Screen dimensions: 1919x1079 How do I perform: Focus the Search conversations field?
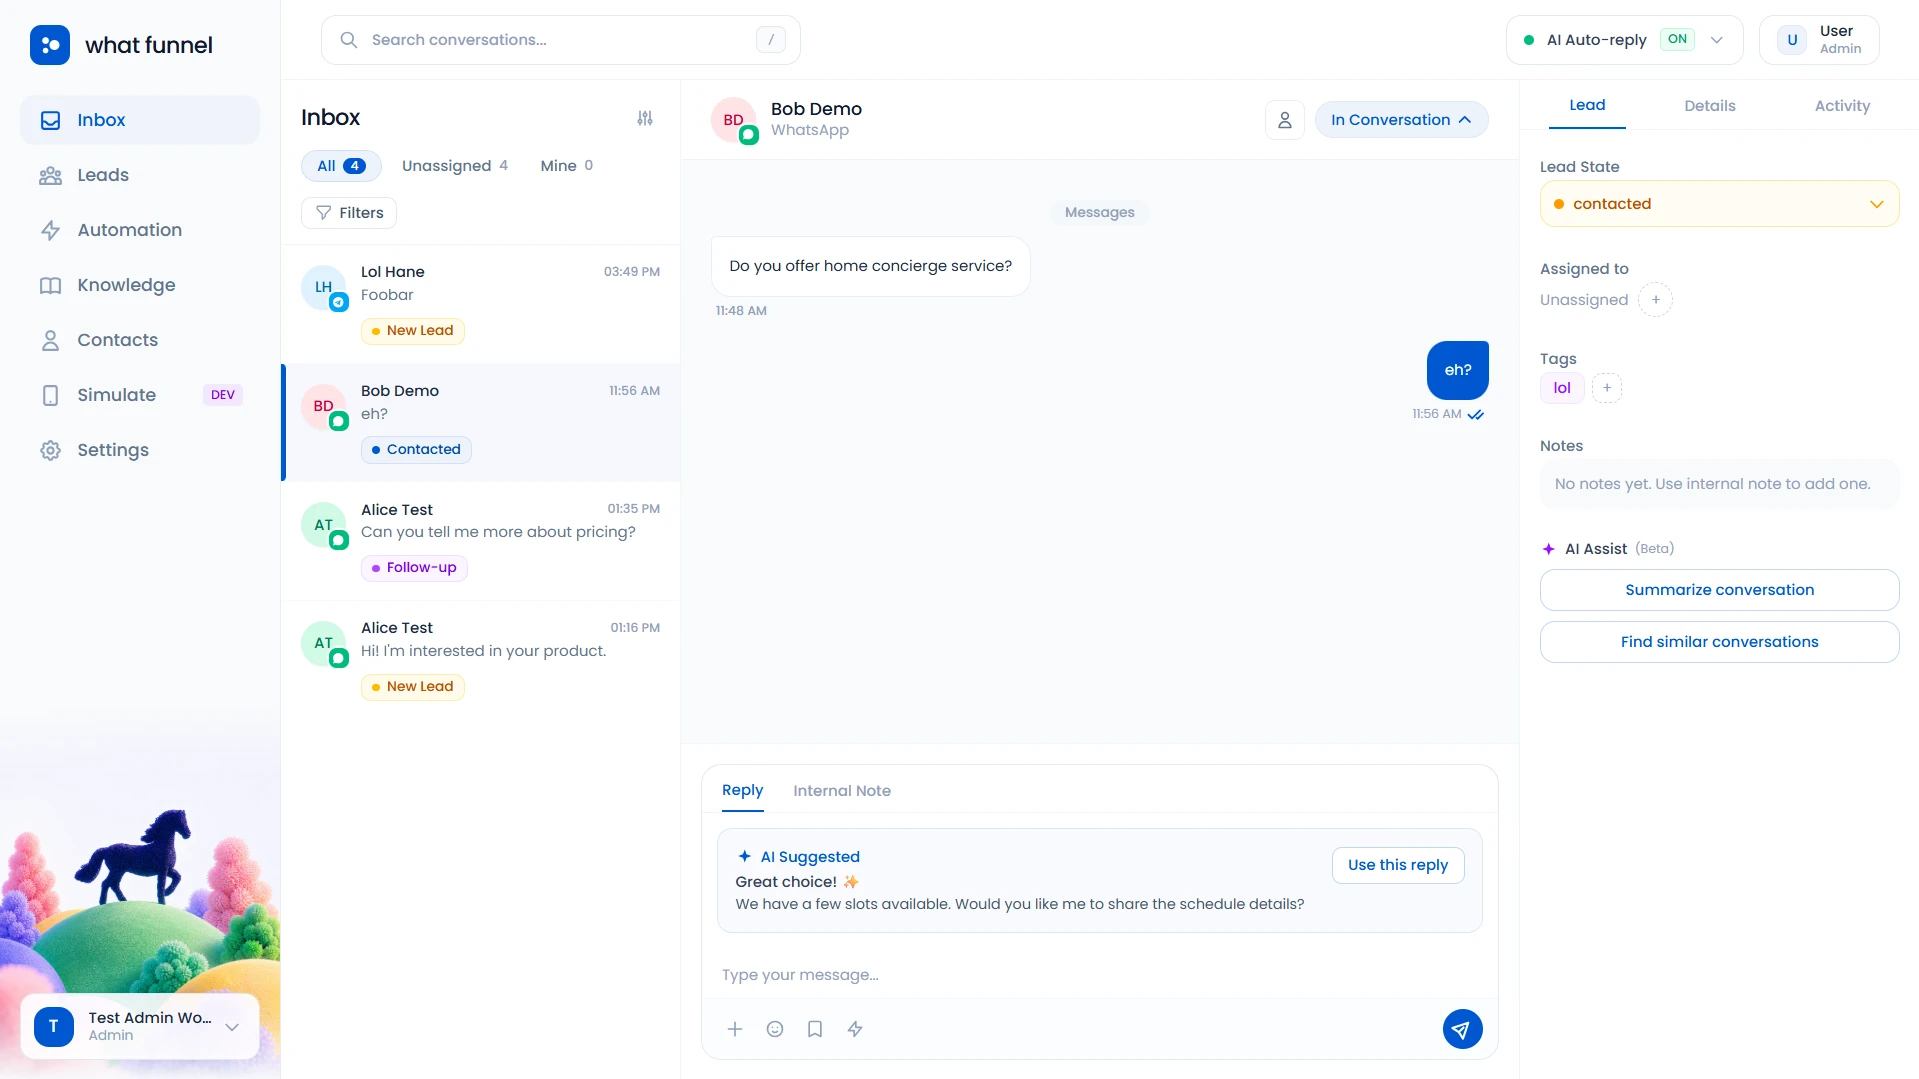pyautogui.click(x=560, y=40)
